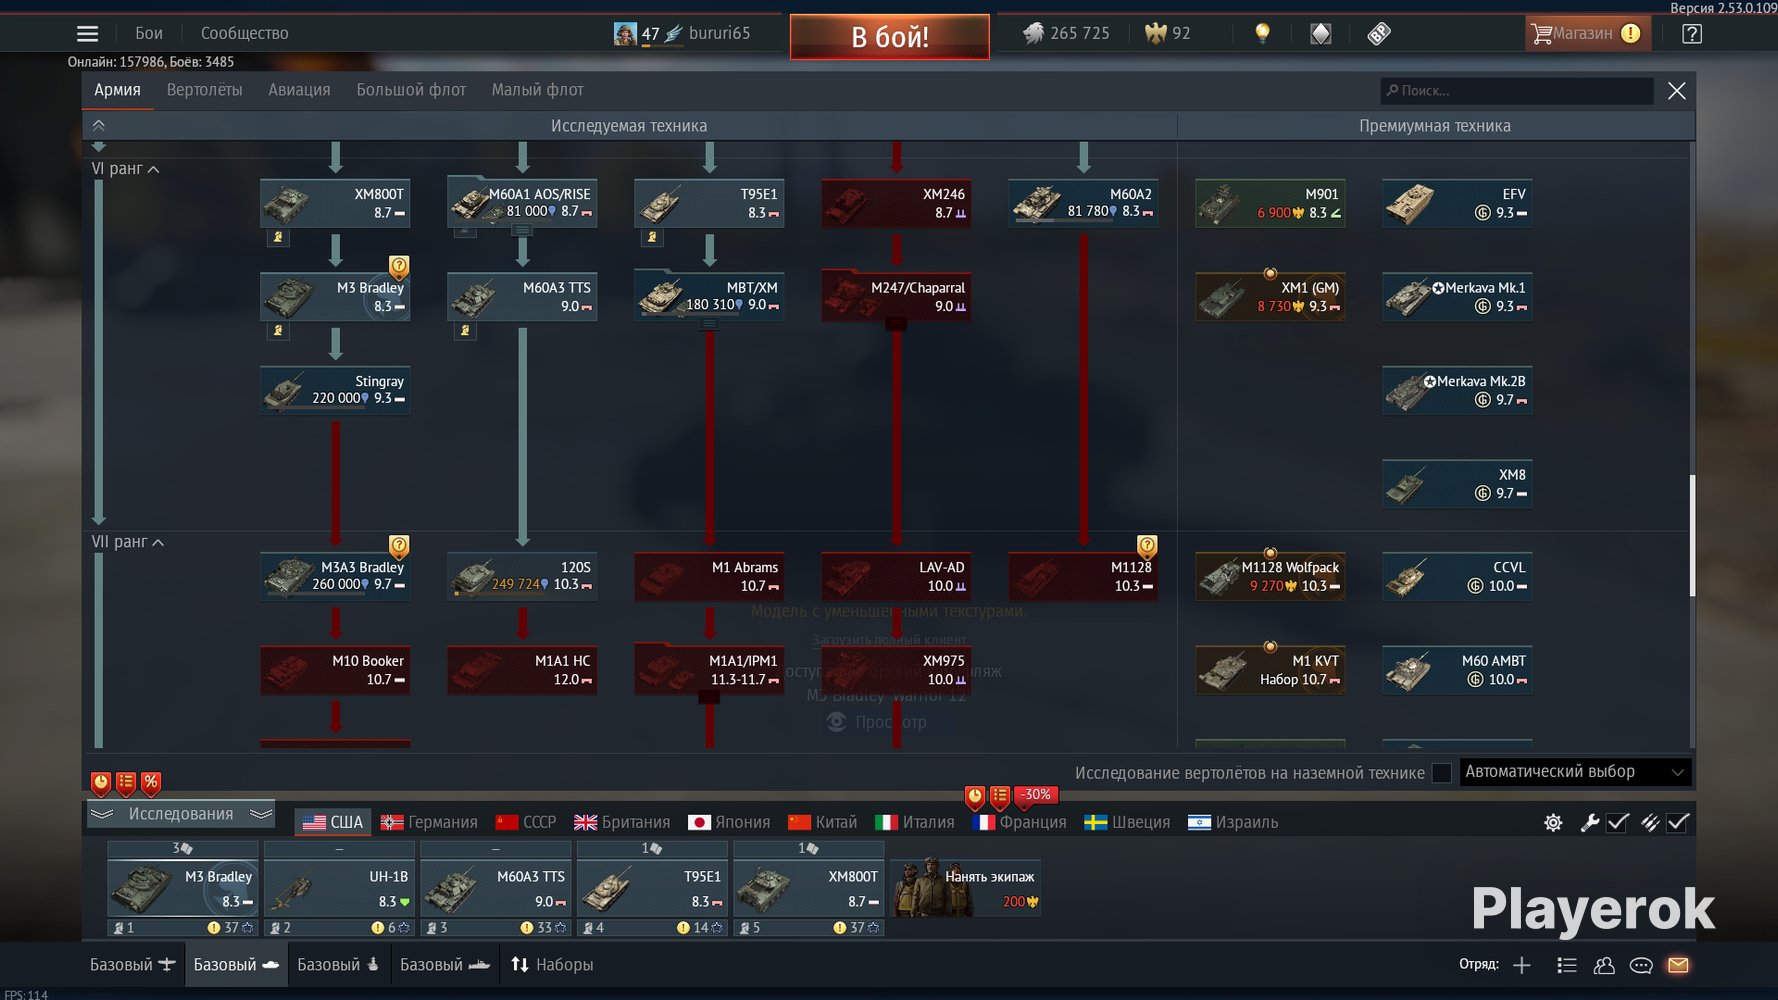Enable helicopter research on ground vehicles checkbox
Image resolution: width=1778 pixels, height=1000 pixels.
(1441, 773)
